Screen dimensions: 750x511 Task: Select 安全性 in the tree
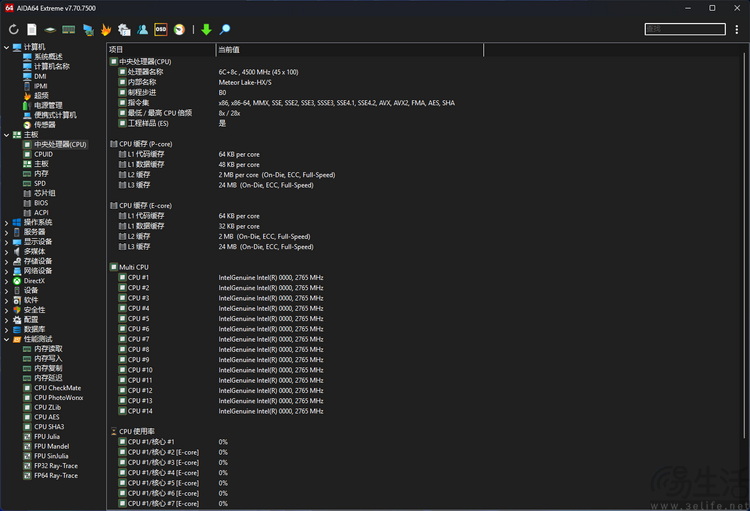[34, 310]
